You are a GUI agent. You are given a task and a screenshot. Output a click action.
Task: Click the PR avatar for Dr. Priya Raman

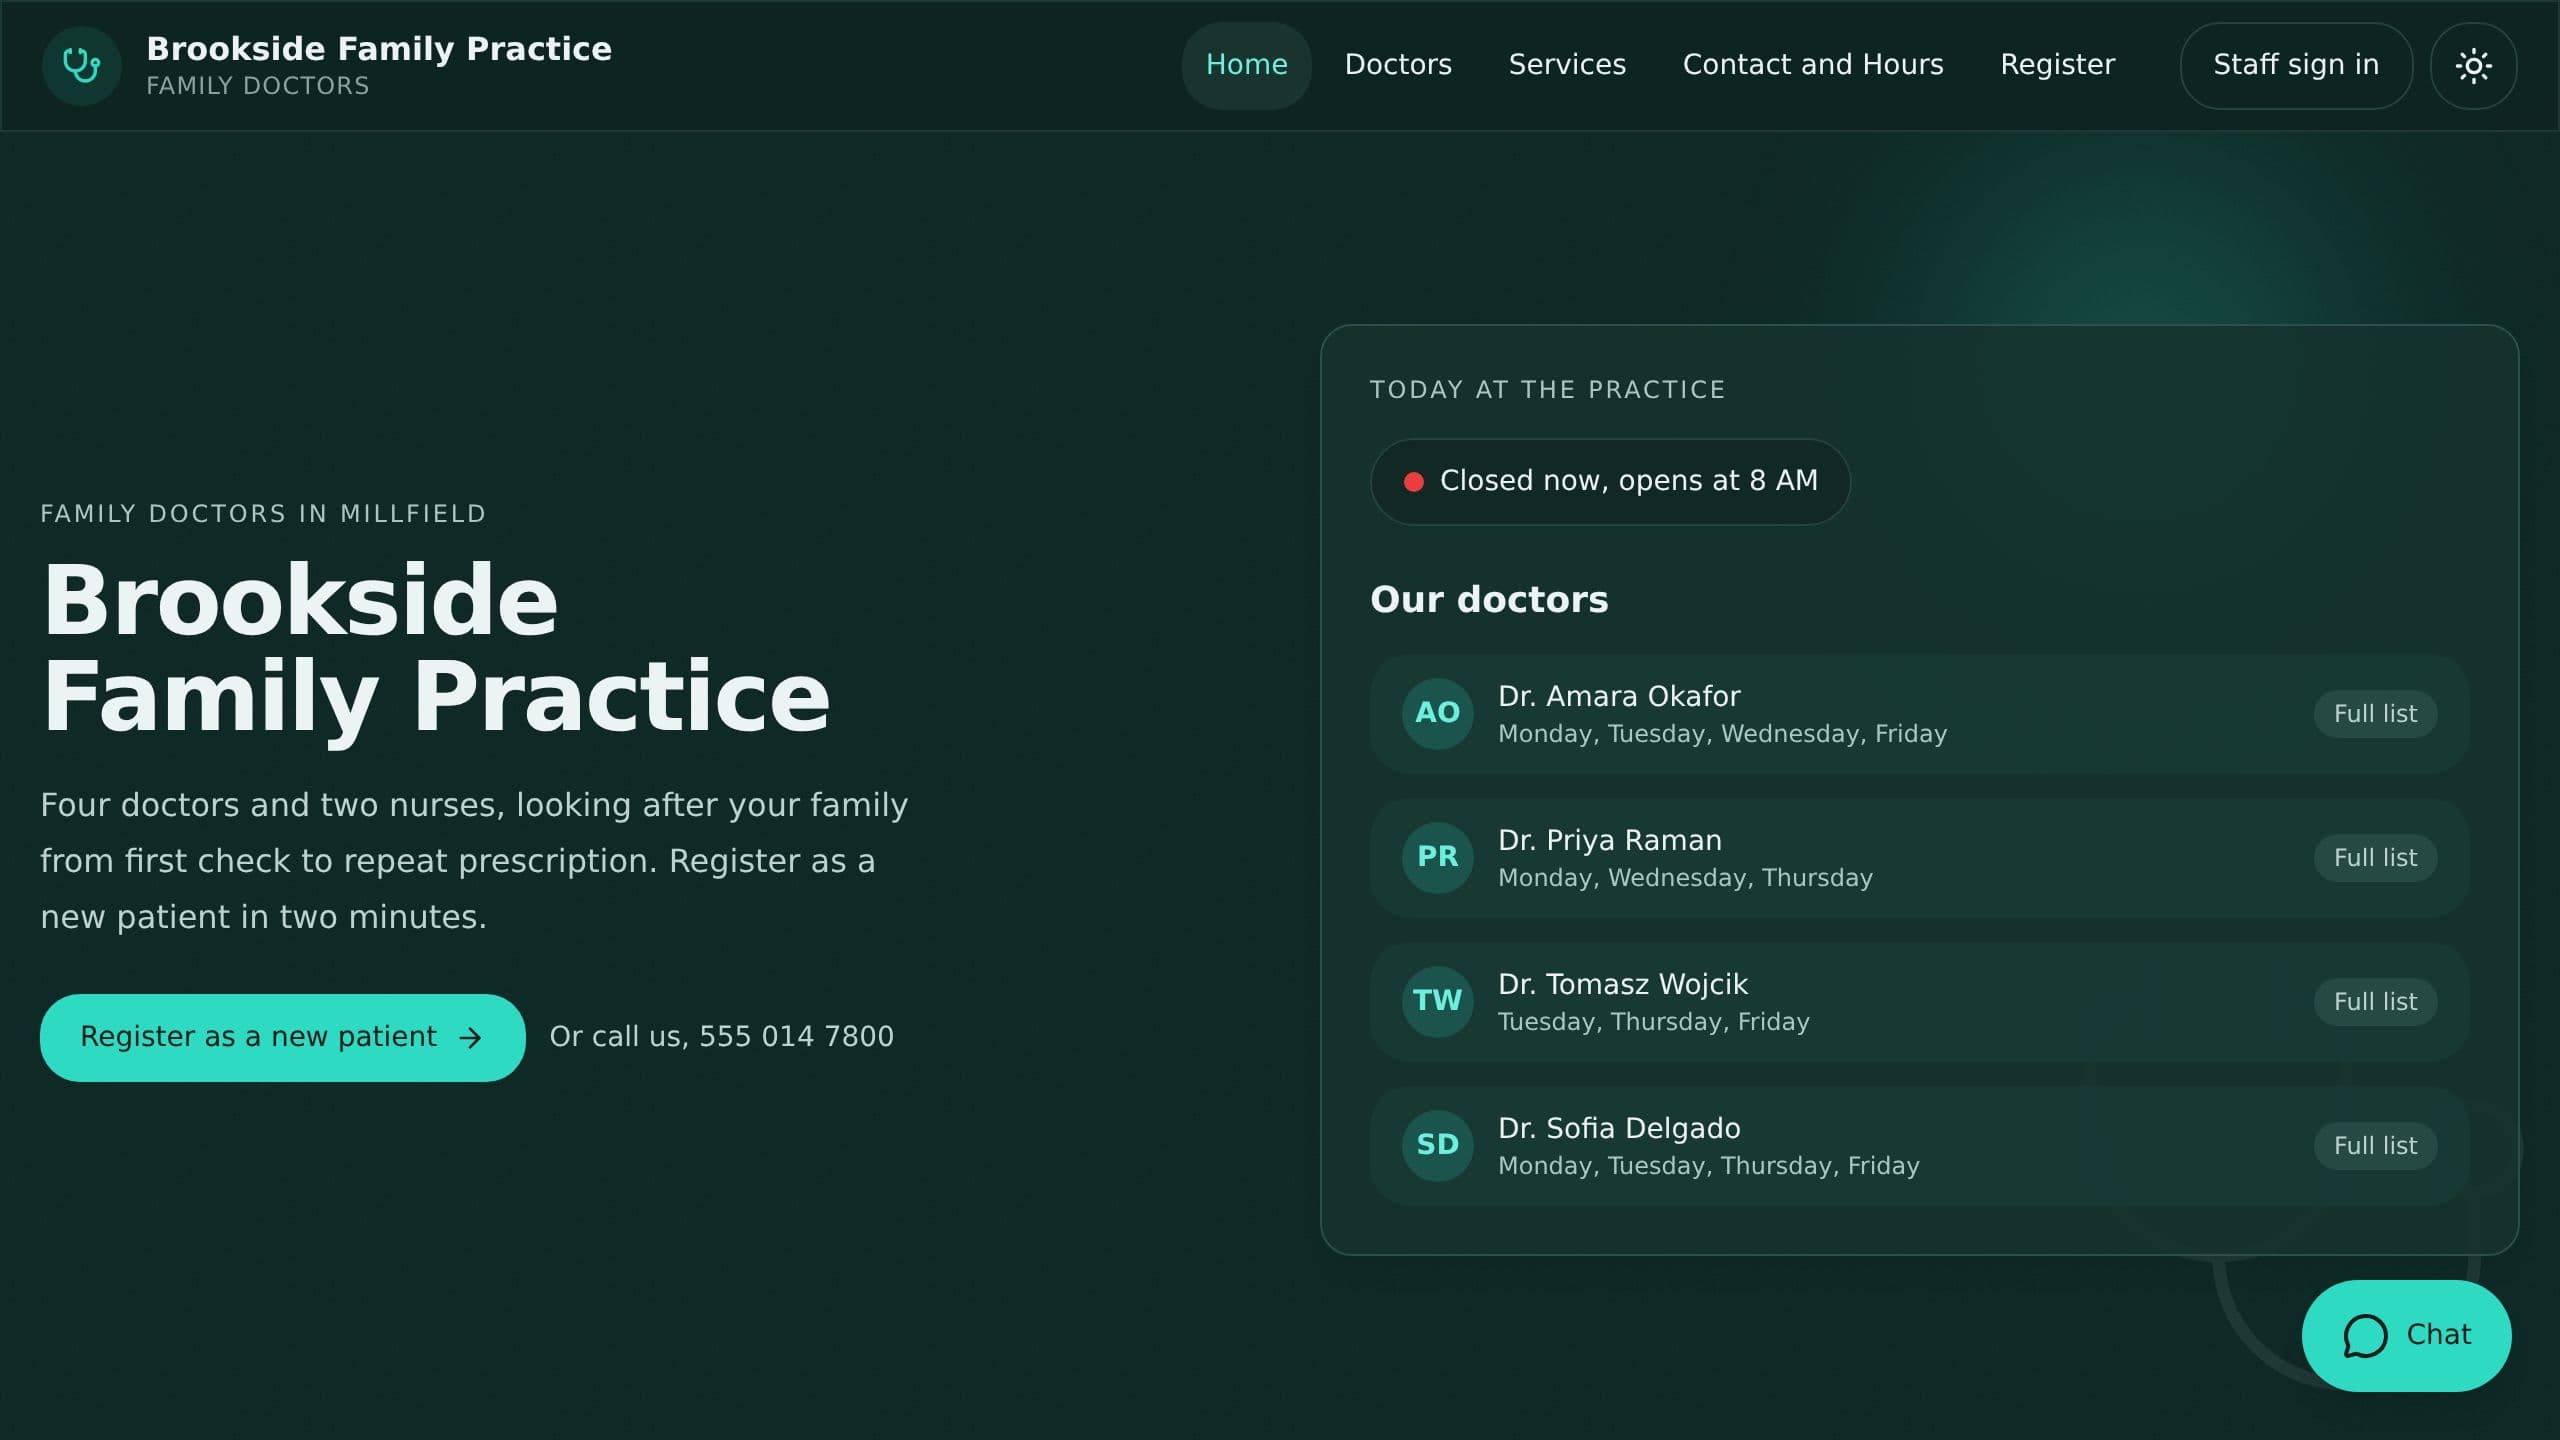pyautogui.click(x=1437, y=857)
